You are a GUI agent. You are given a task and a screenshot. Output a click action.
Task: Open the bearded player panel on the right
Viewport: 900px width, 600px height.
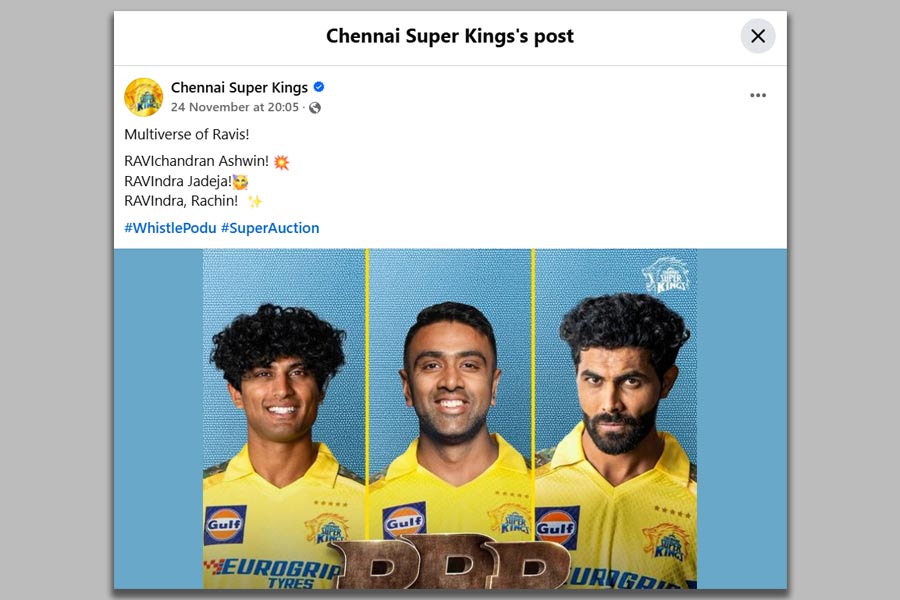click(616, 419)
